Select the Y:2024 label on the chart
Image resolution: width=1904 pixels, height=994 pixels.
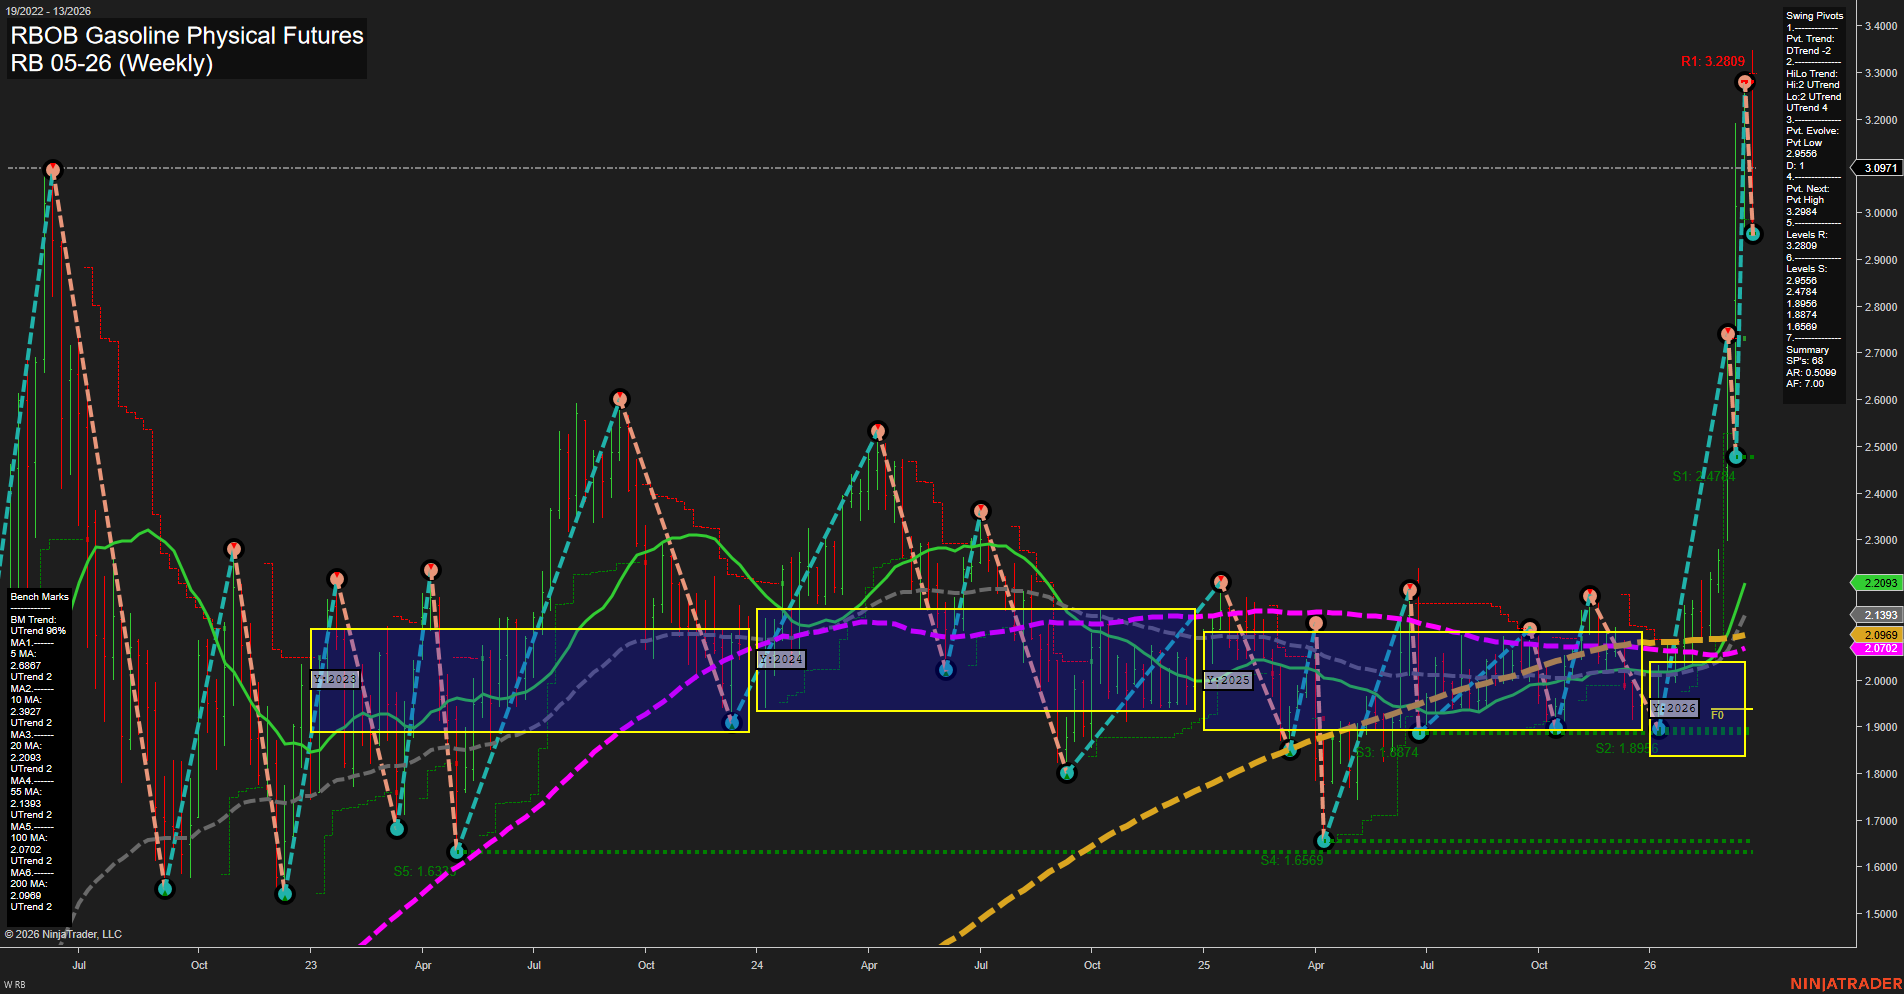(x=781, y=659)
